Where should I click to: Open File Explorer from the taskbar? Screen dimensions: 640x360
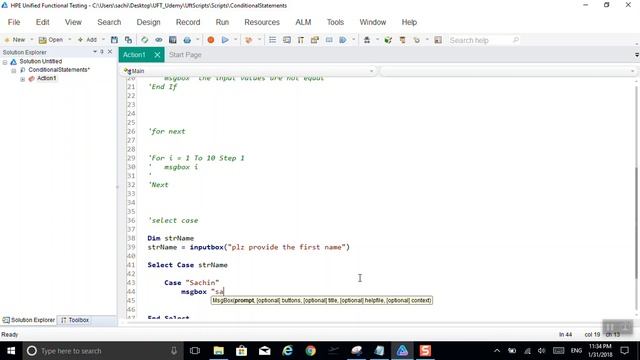click(x=218, y=351)
